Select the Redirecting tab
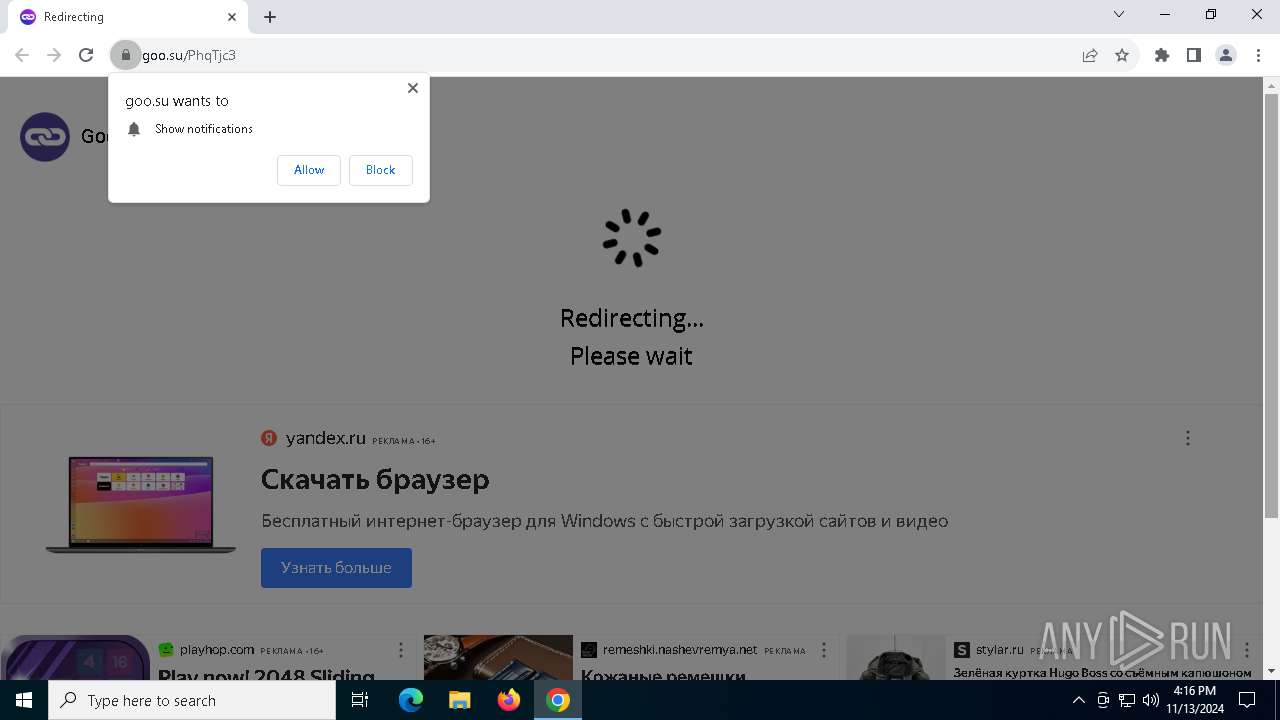The image size is (1280, 720). 128,17
